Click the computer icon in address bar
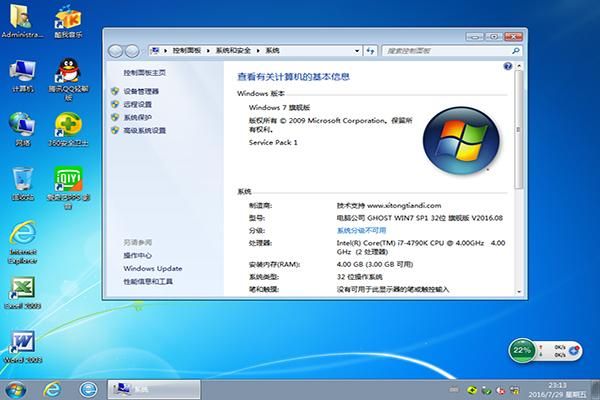The image size is (600, 400). coord(155,50)
